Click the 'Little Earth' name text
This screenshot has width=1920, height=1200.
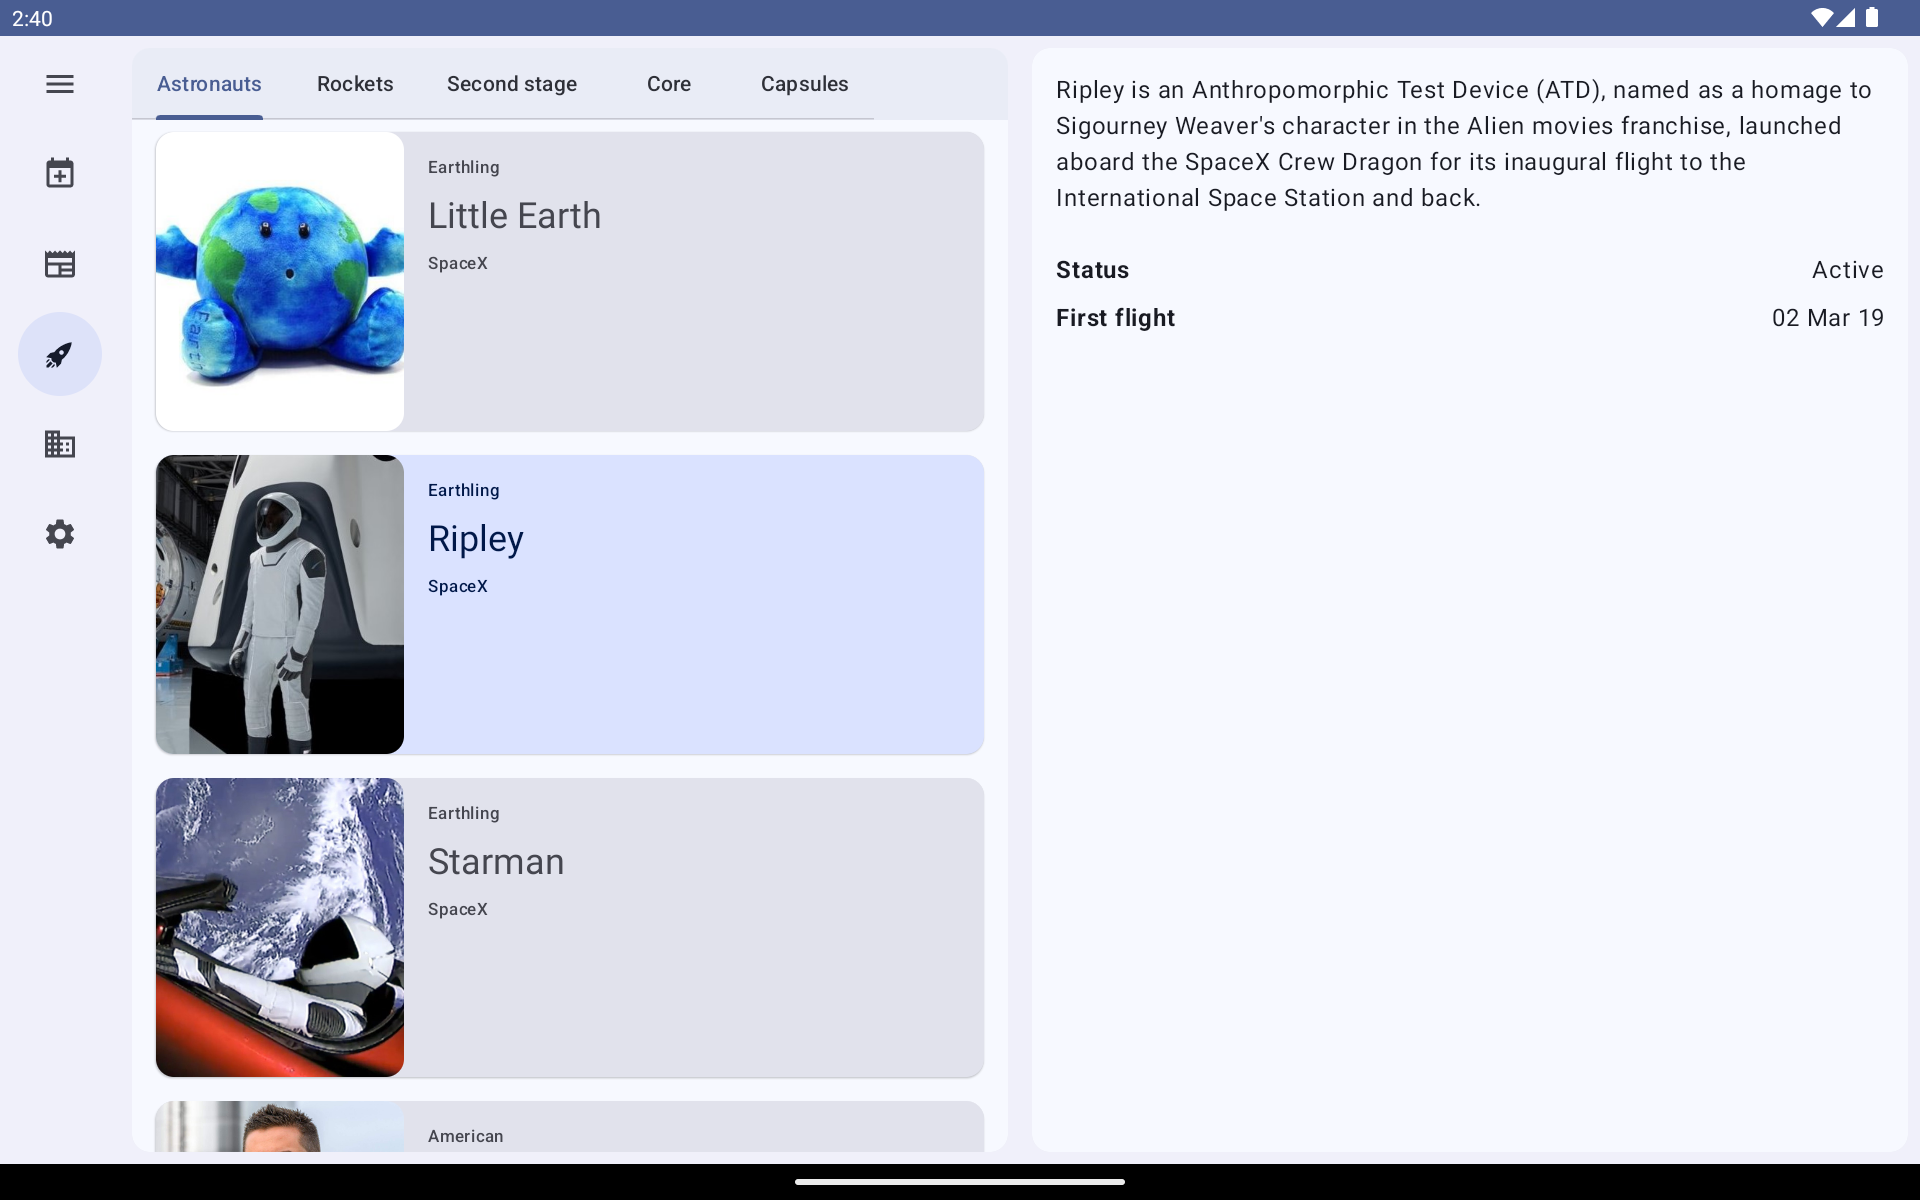[515, 216]
